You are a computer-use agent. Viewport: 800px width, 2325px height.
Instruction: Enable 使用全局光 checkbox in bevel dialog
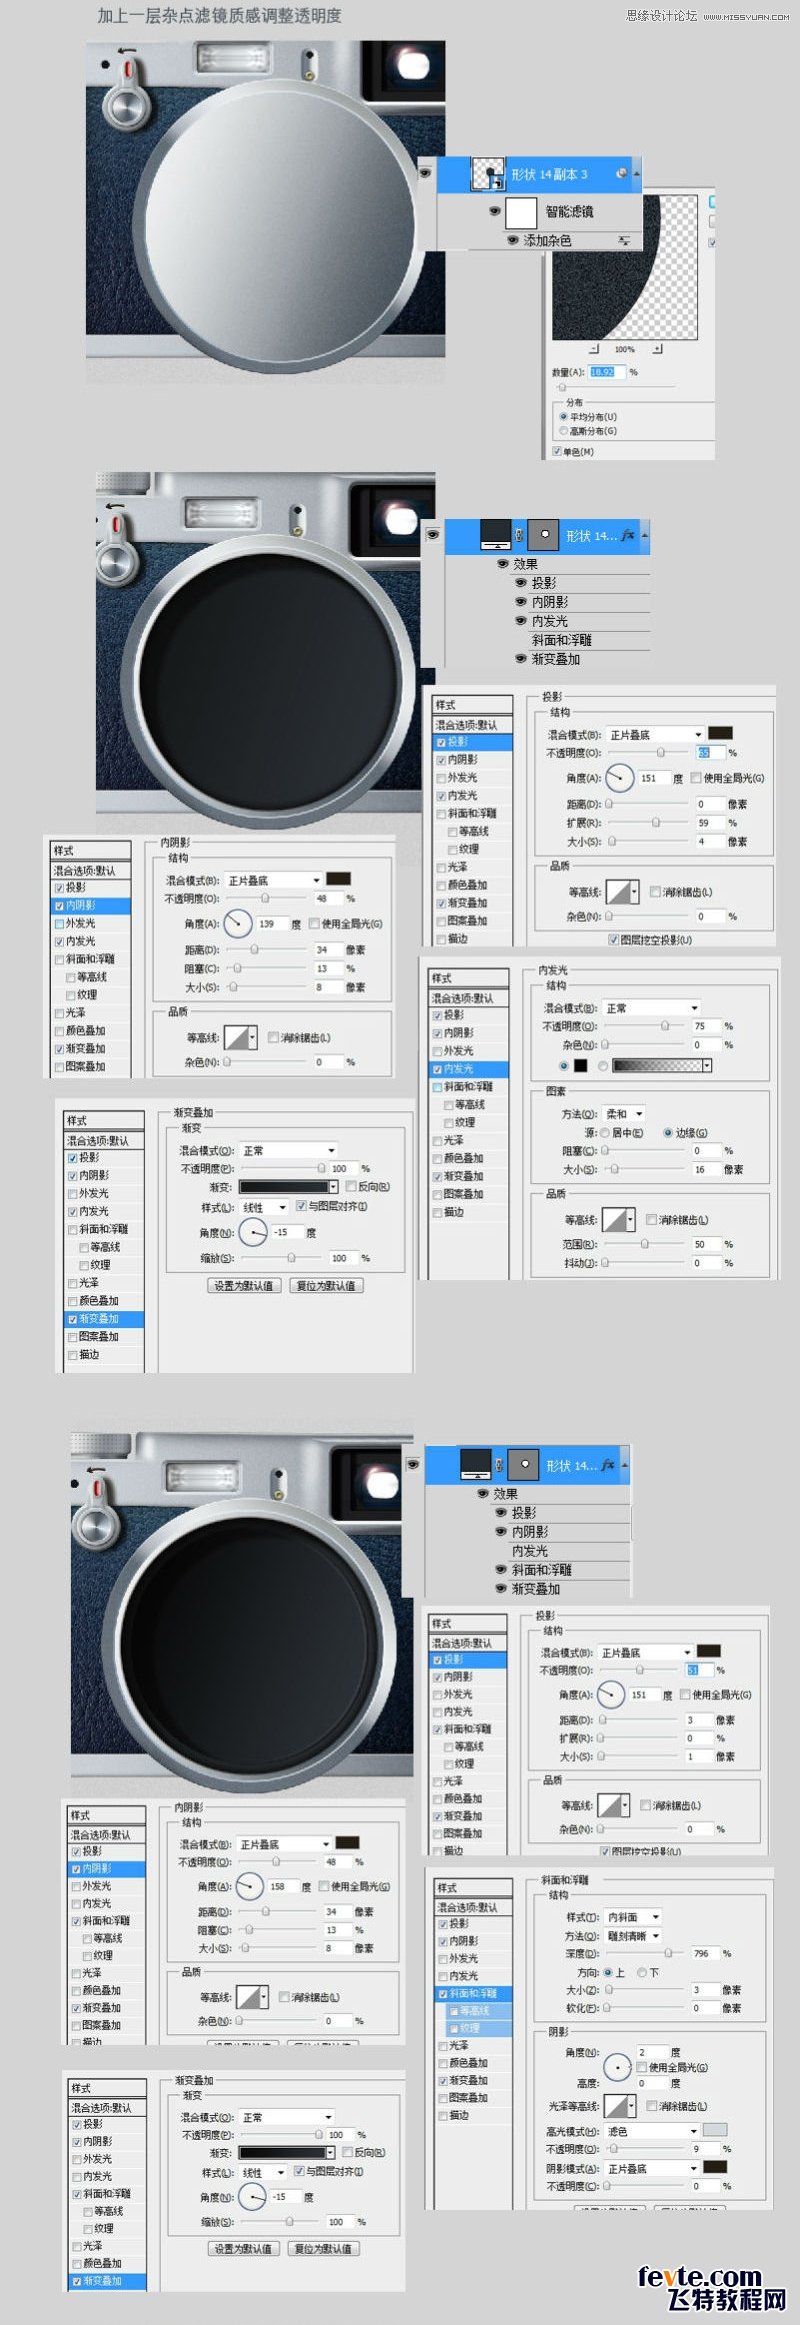[643, 2067]
